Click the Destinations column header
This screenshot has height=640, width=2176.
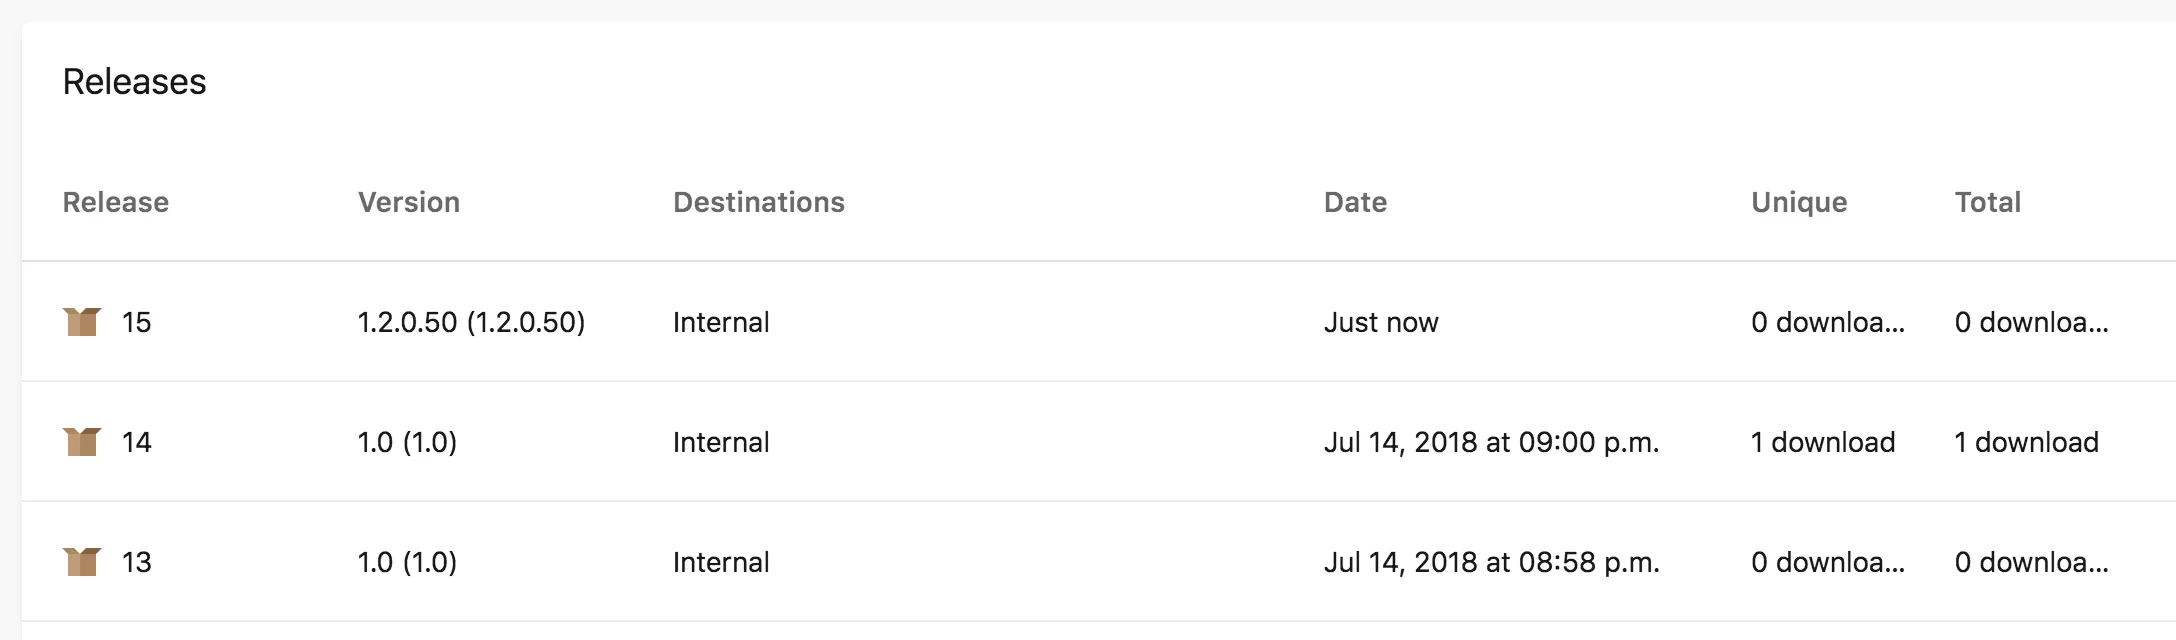tap(758, 202)
